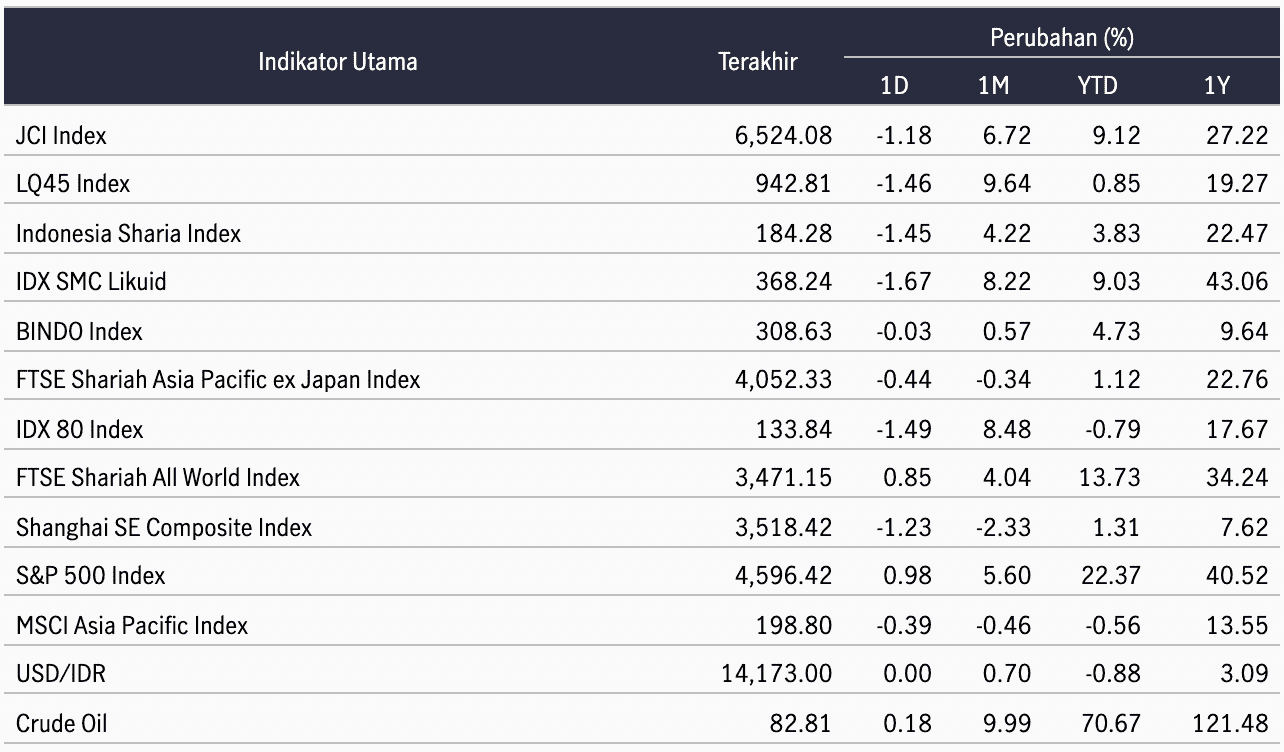Select the 'Crude Oil' row label
The image size is (1284, 752).
point(61,724)
